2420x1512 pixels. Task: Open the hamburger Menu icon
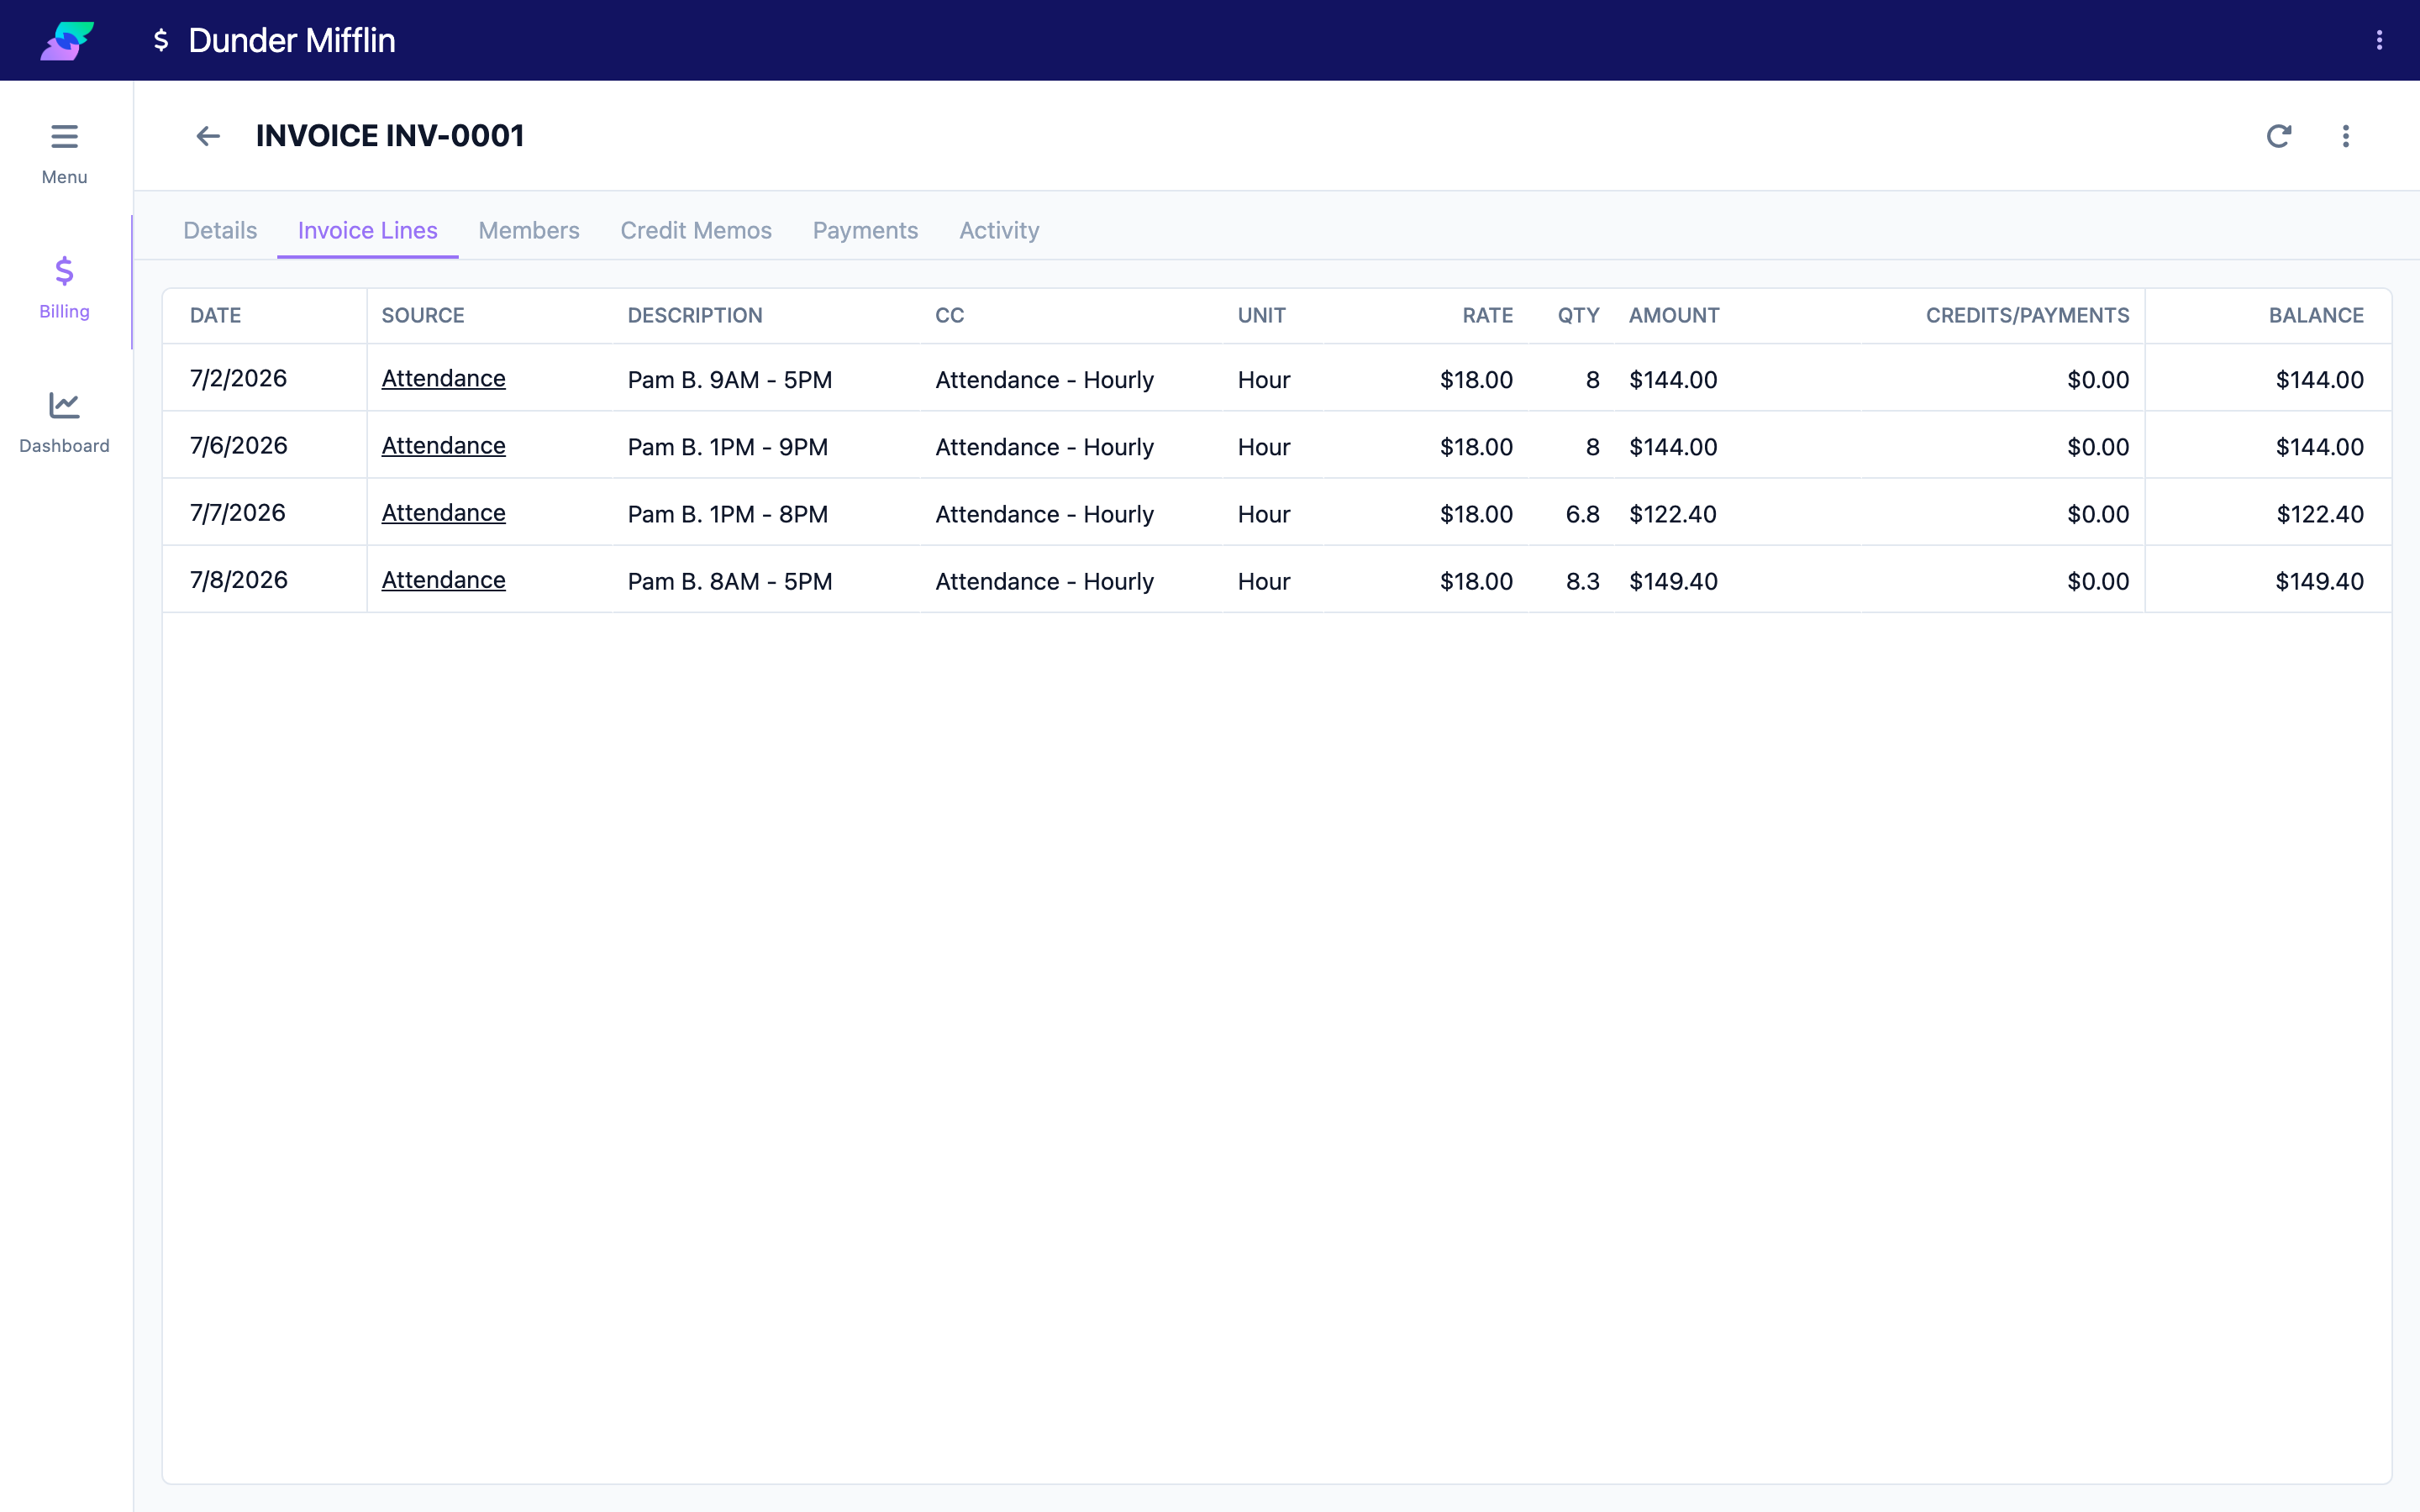(x=64, y=136)
